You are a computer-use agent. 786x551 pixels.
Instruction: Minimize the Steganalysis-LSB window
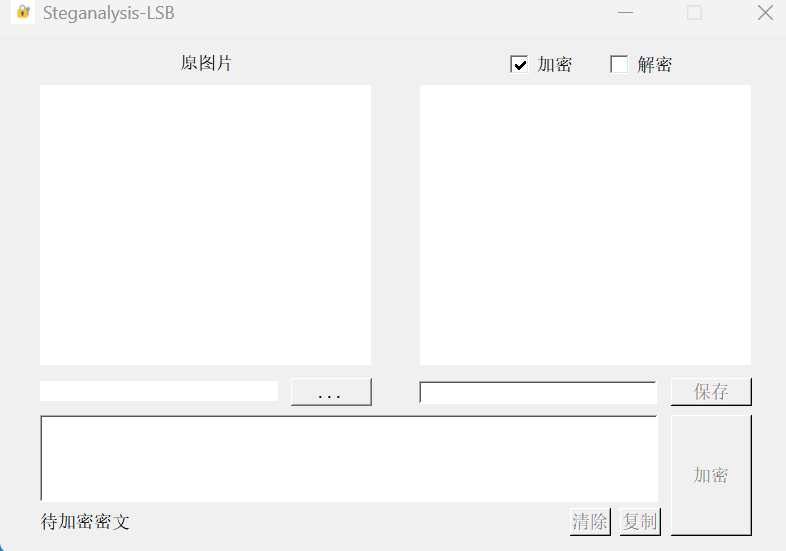(x=625, y=13)
